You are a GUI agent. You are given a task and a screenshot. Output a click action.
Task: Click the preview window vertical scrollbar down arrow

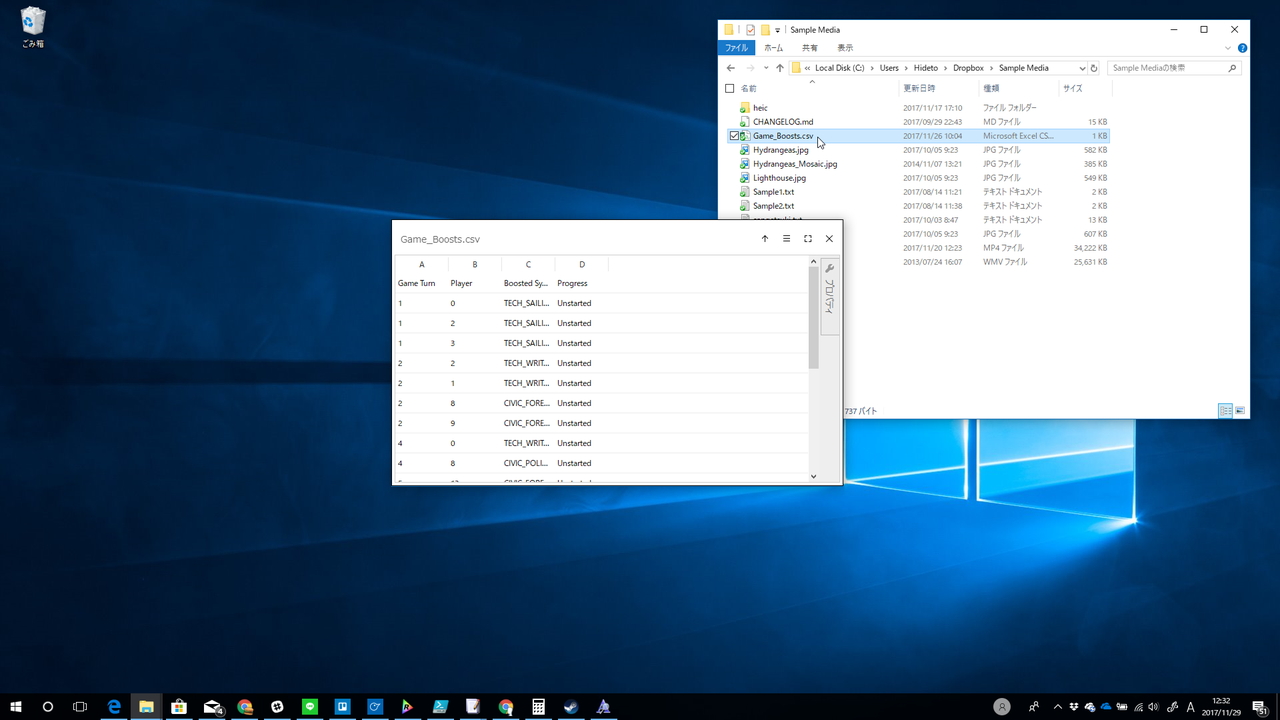(x=813, y=477)
